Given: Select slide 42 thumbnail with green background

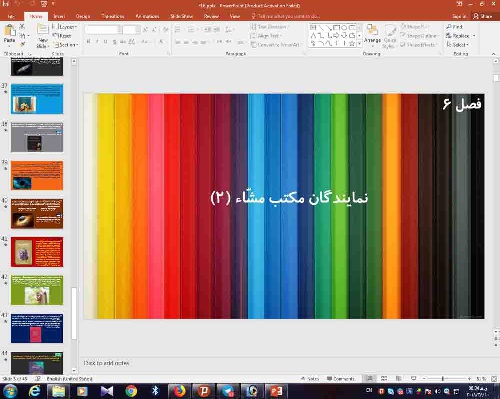Looking at the screenshot, I should click(x=37, y=290).
